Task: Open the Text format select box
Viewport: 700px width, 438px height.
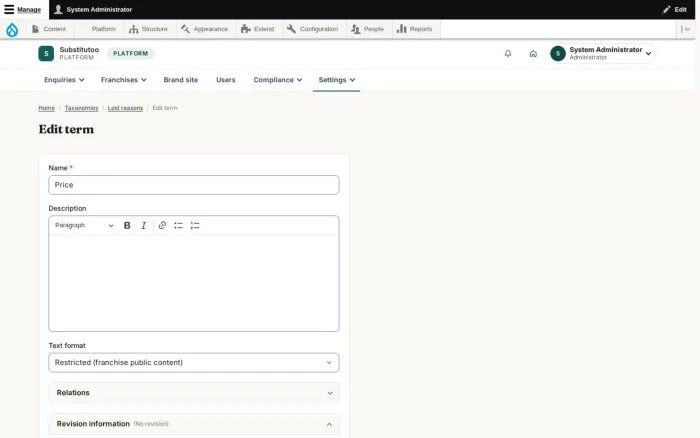Action: [194, 363]
